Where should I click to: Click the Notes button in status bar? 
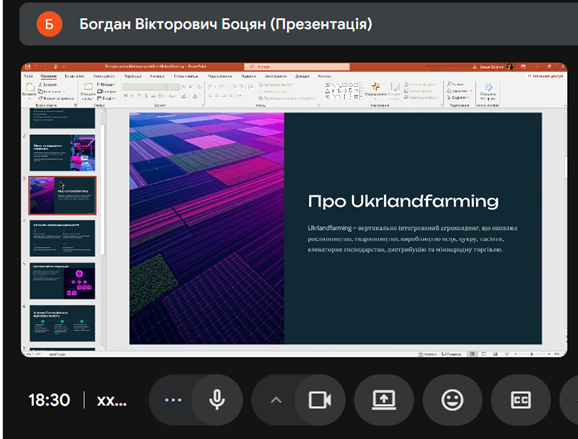click(x=428, y=354)
